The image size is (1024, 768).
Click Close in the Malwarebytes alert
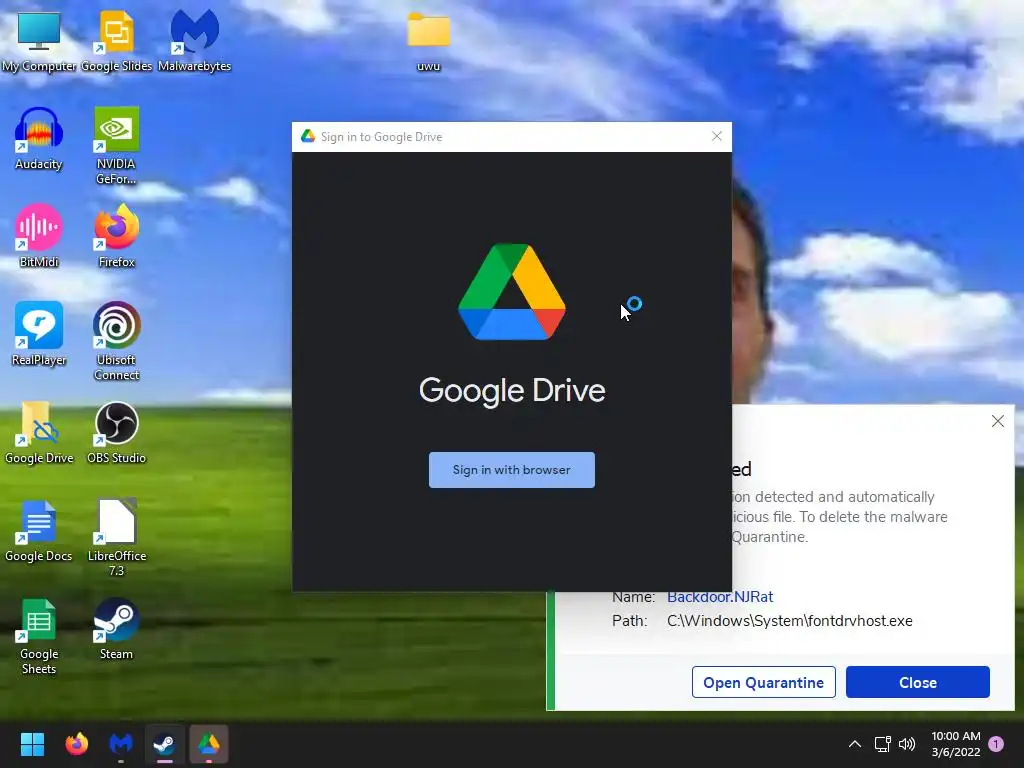tap(918, 682)
